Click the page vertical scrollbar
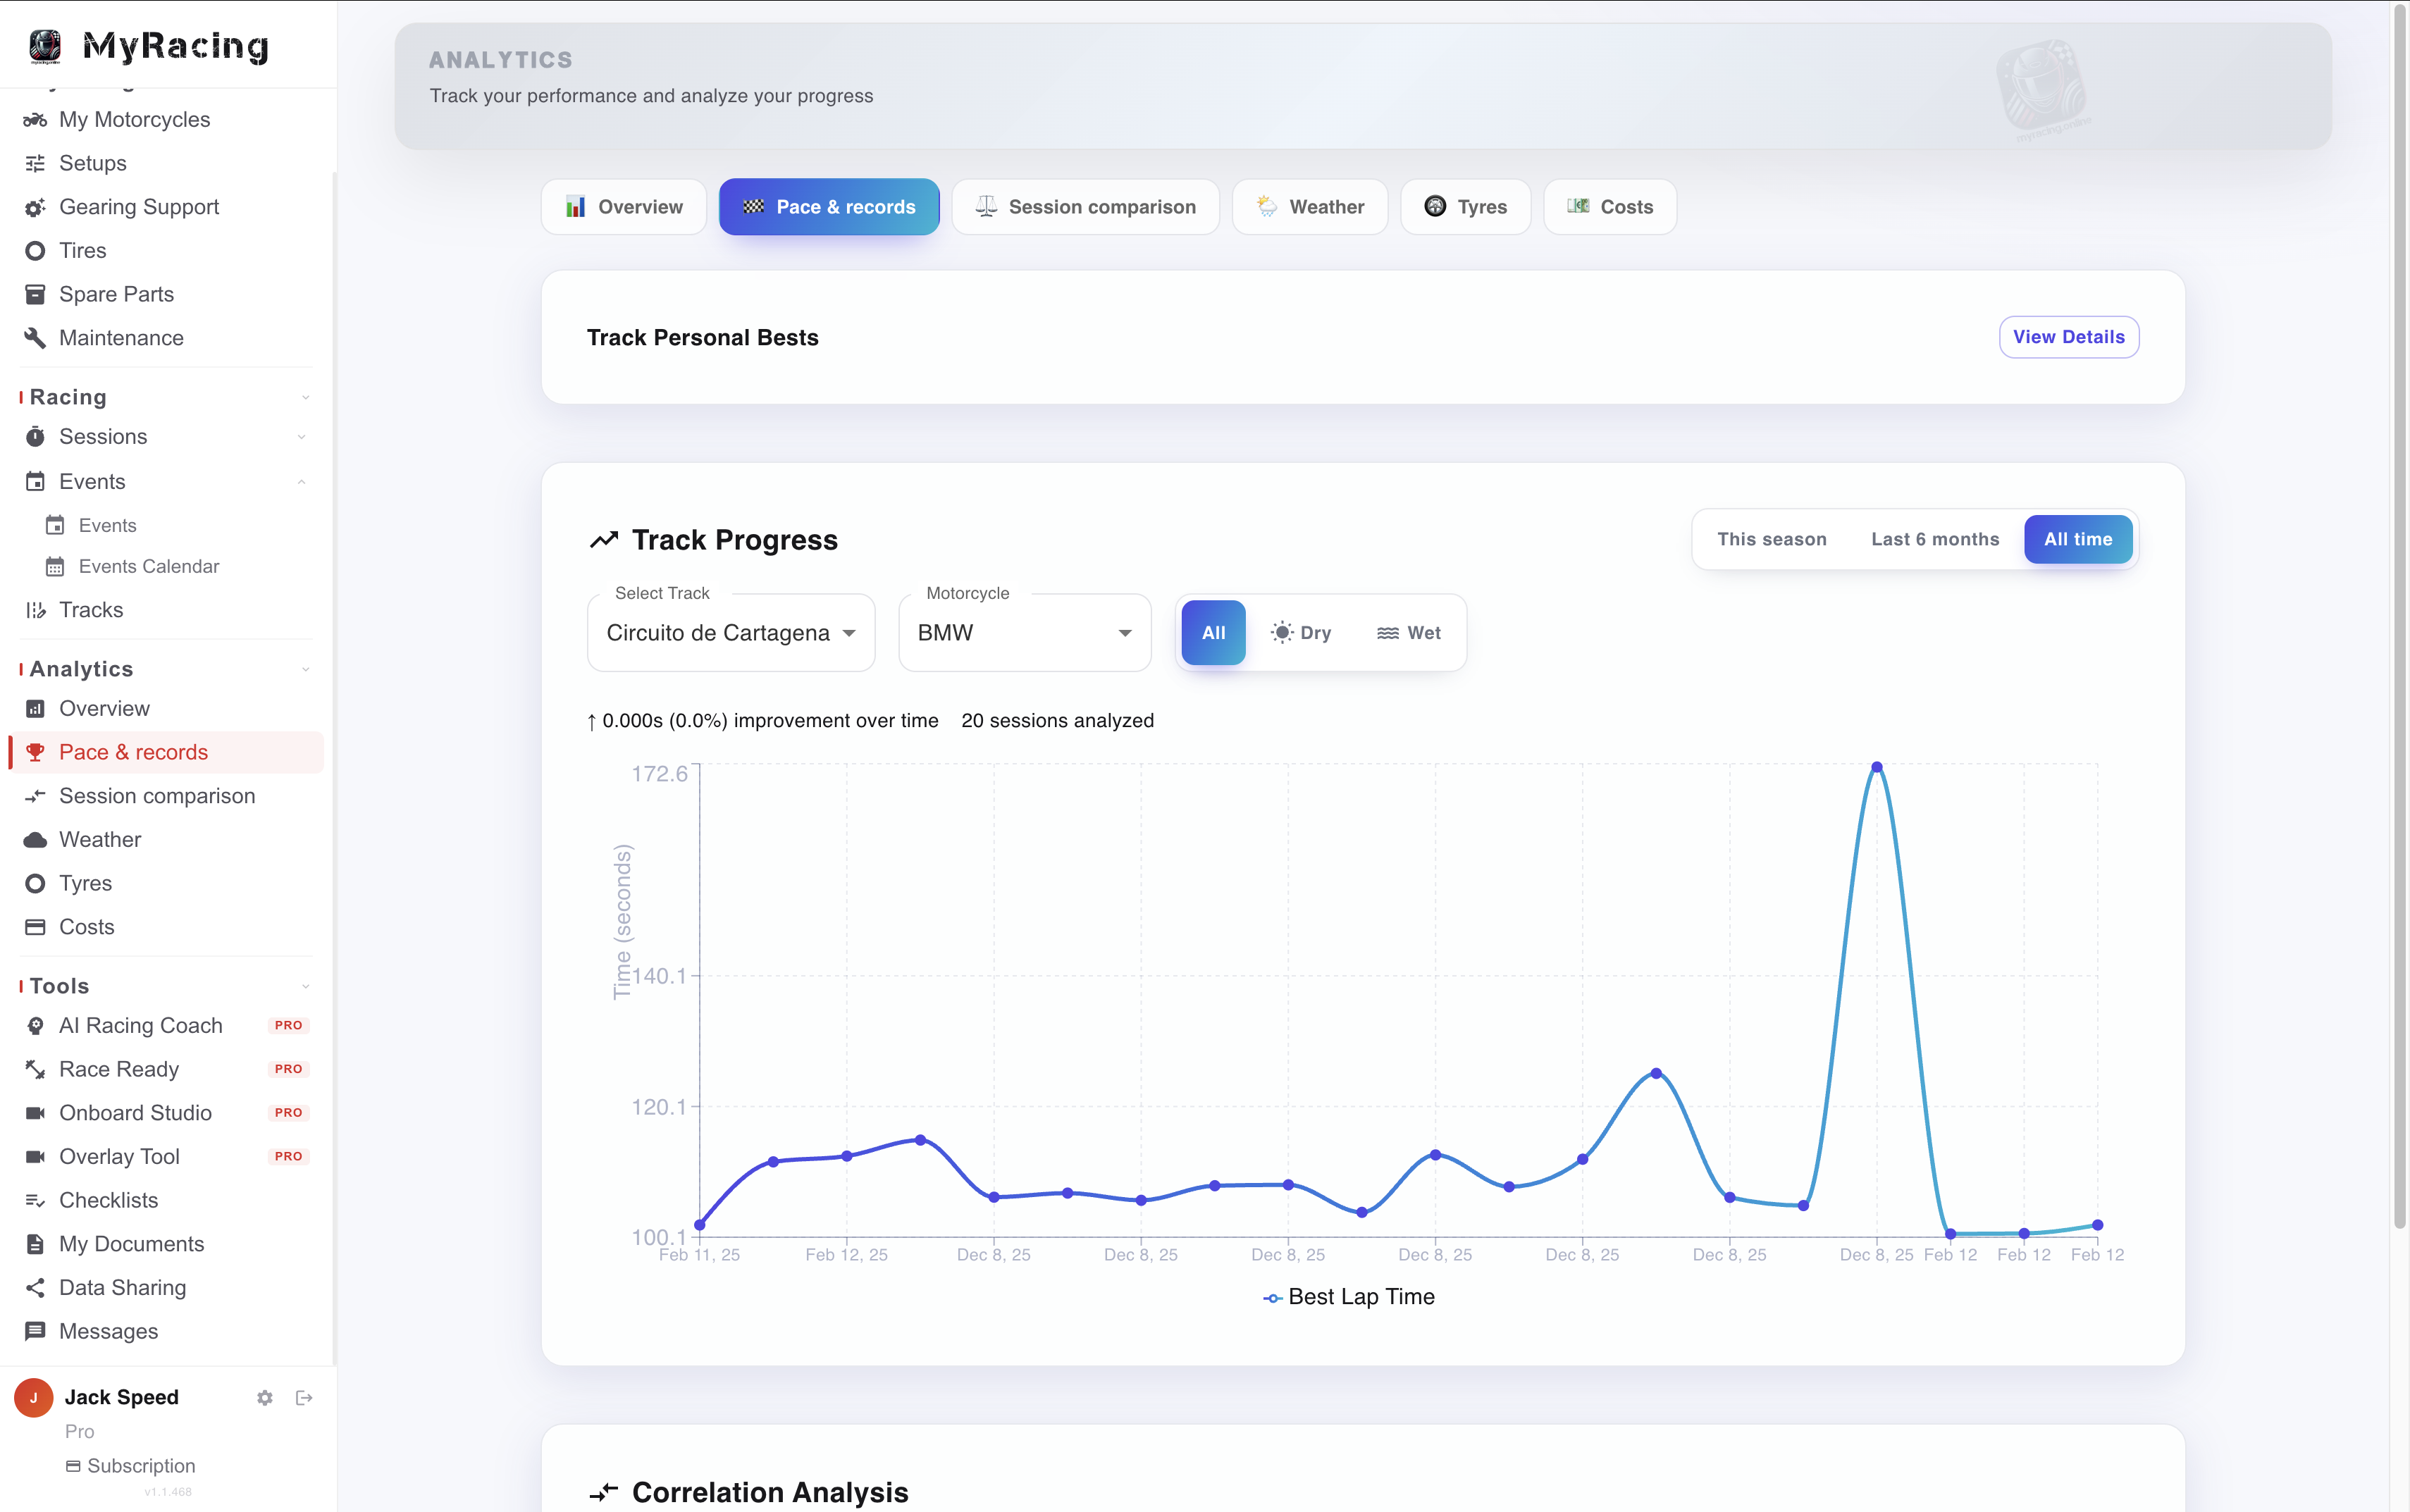The width and height of the screenshot is (2410, 1512). pos(2399,616)
